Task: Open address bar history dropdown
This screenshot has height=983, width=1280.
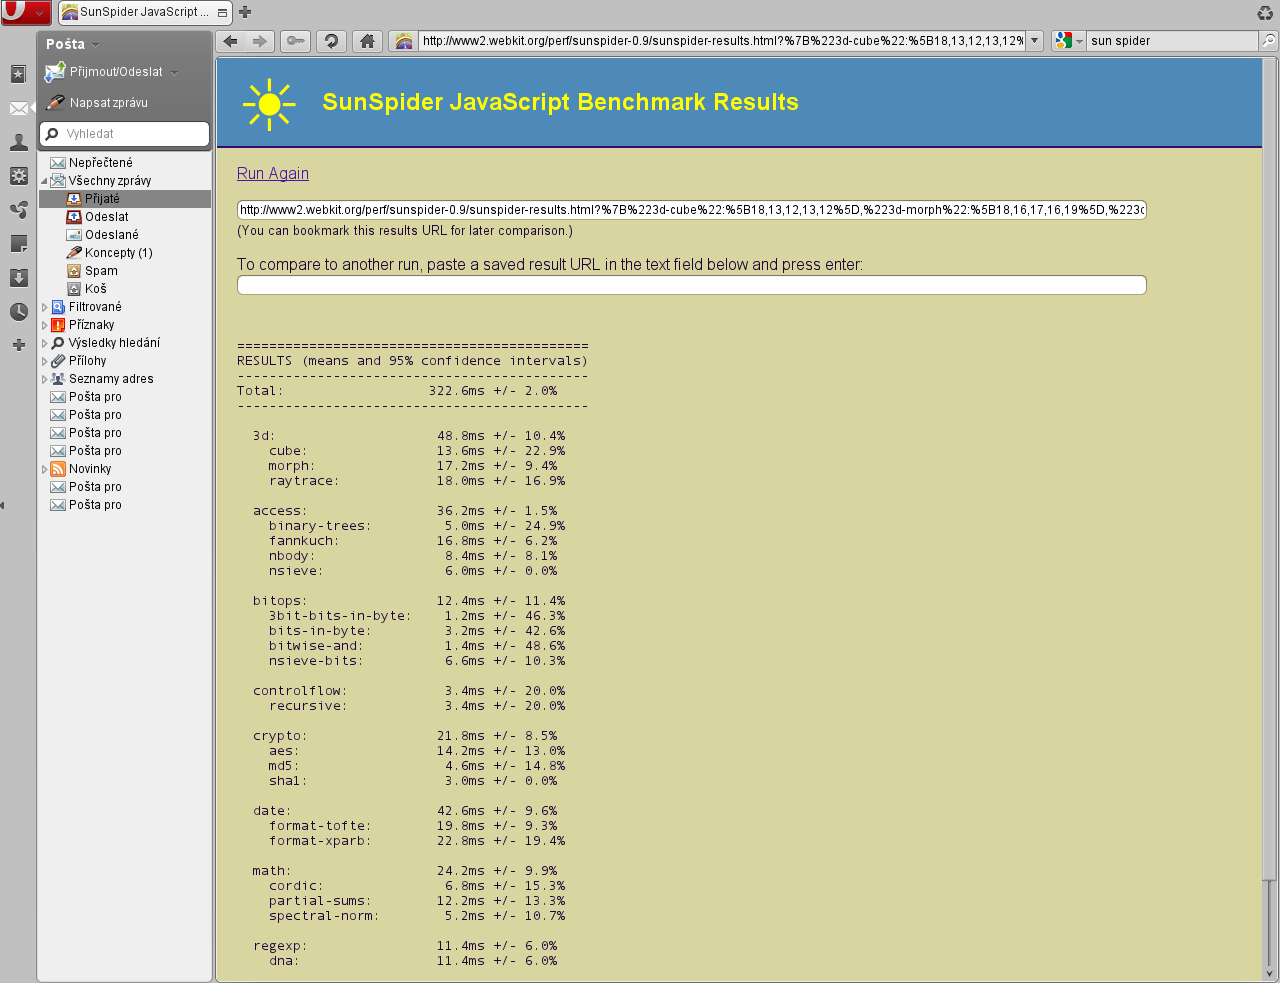Action: [1035, 41]
